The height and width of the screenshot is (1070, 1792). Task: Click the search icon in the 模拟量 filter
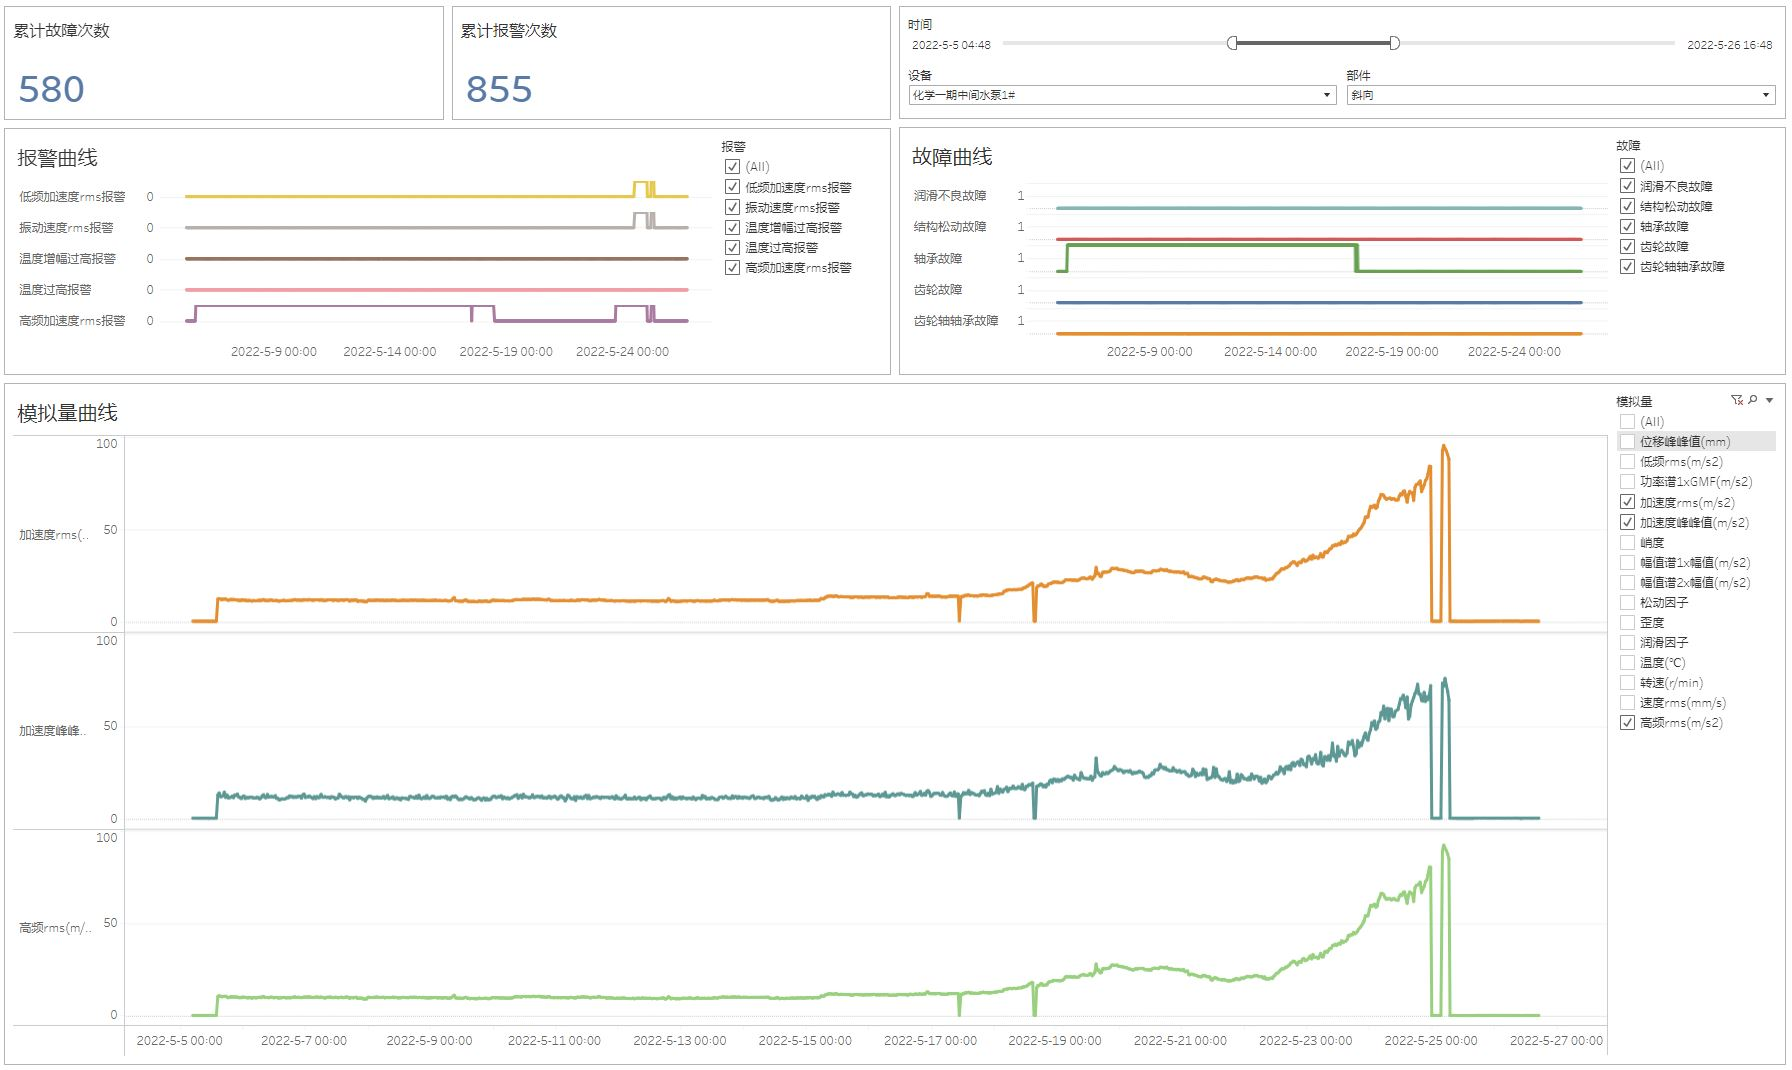[1752, 400]
